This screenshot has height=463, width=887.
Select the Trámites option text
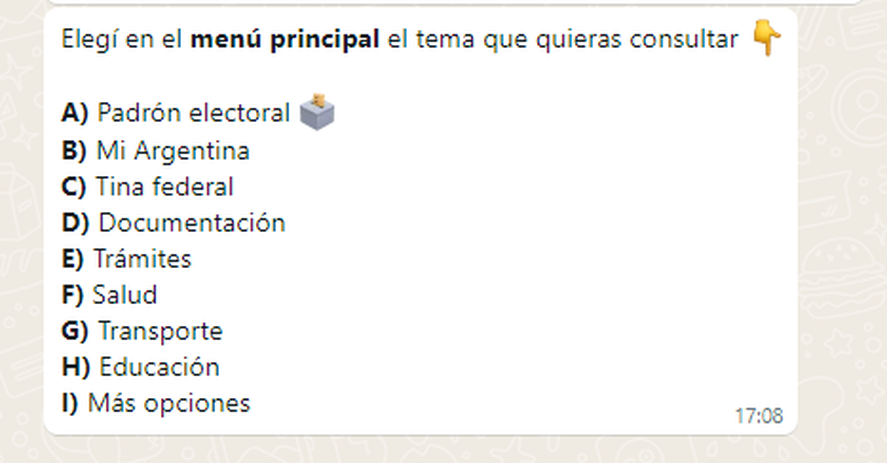(142, 259)
